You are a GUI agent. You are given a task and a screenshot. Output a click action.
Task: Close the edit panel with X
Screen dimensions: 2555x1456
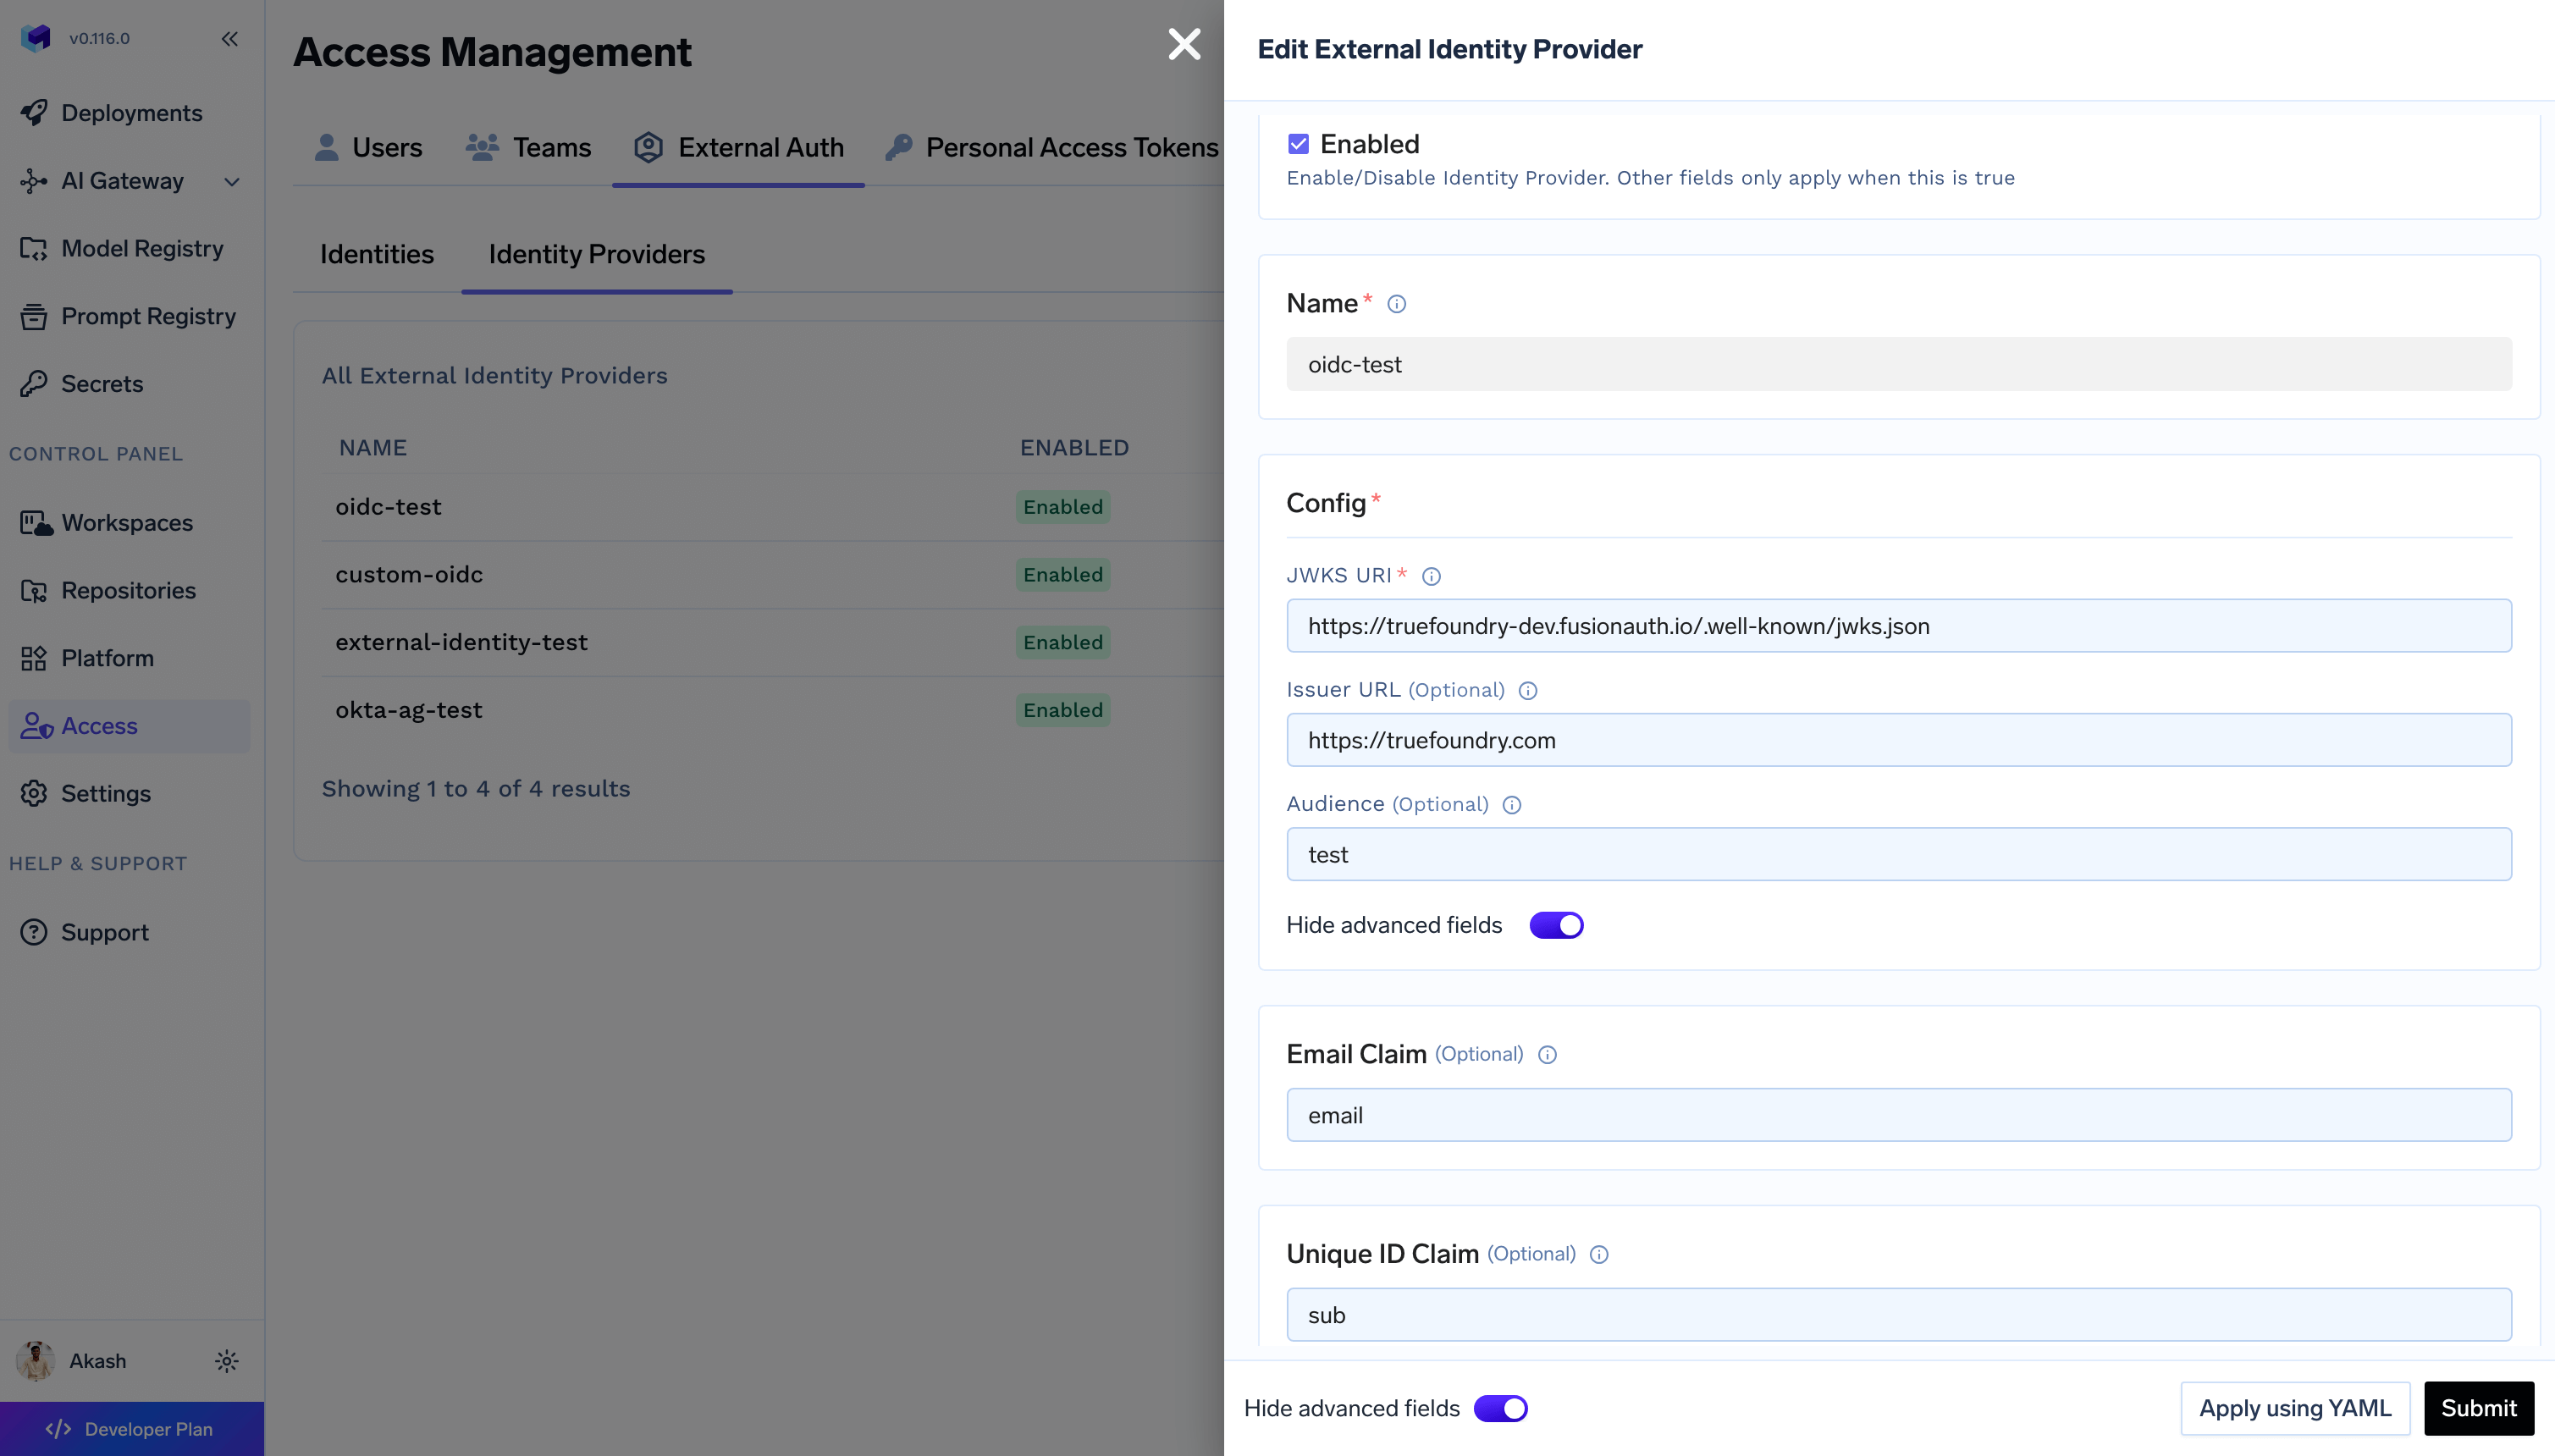coord(1184,44)
